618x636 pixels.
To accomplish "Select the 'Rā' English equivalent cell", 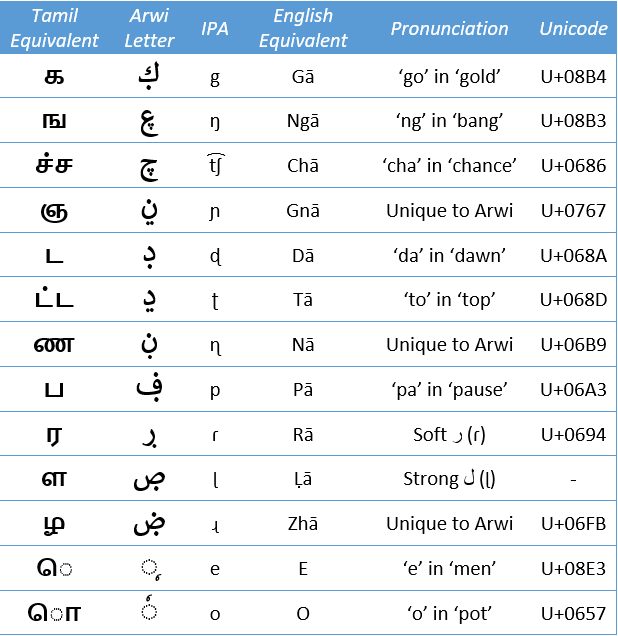I will [x=302, y=435].
